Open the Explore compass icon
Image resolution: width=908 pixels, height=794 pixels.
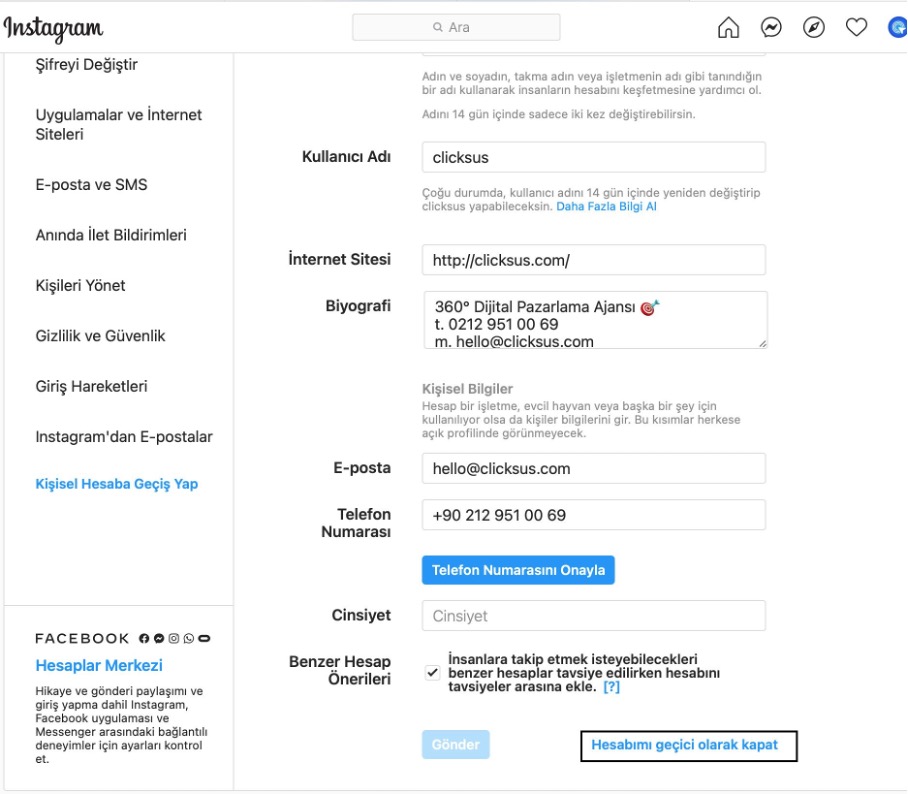click(814, 28)
